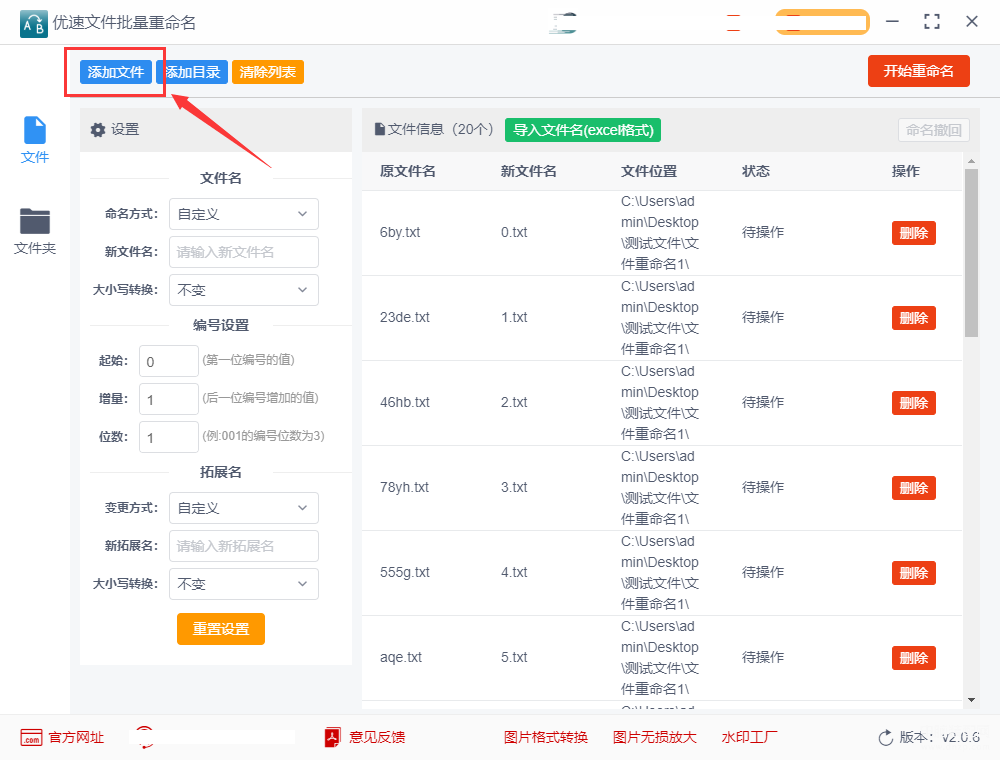Viewport: 1000px width, 760px height.
Task: Click the 状态 column header
Action: [x=756, y=171]
